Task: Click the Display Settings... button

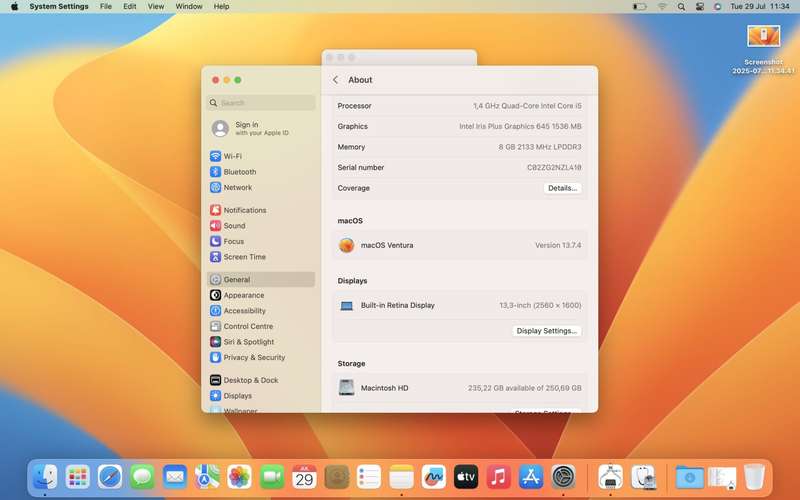Action: (546, 331)
